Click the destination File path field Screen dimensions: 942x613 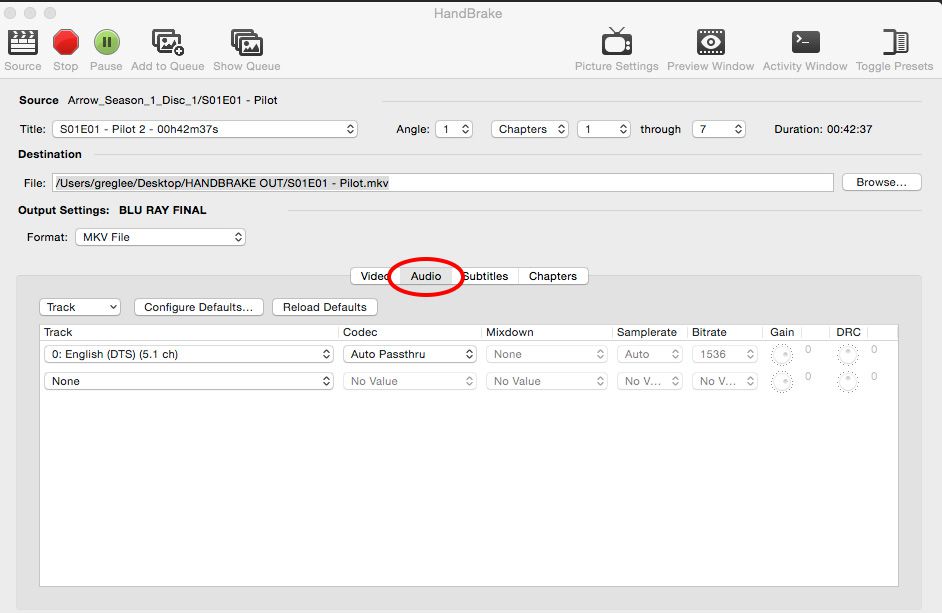443,183
